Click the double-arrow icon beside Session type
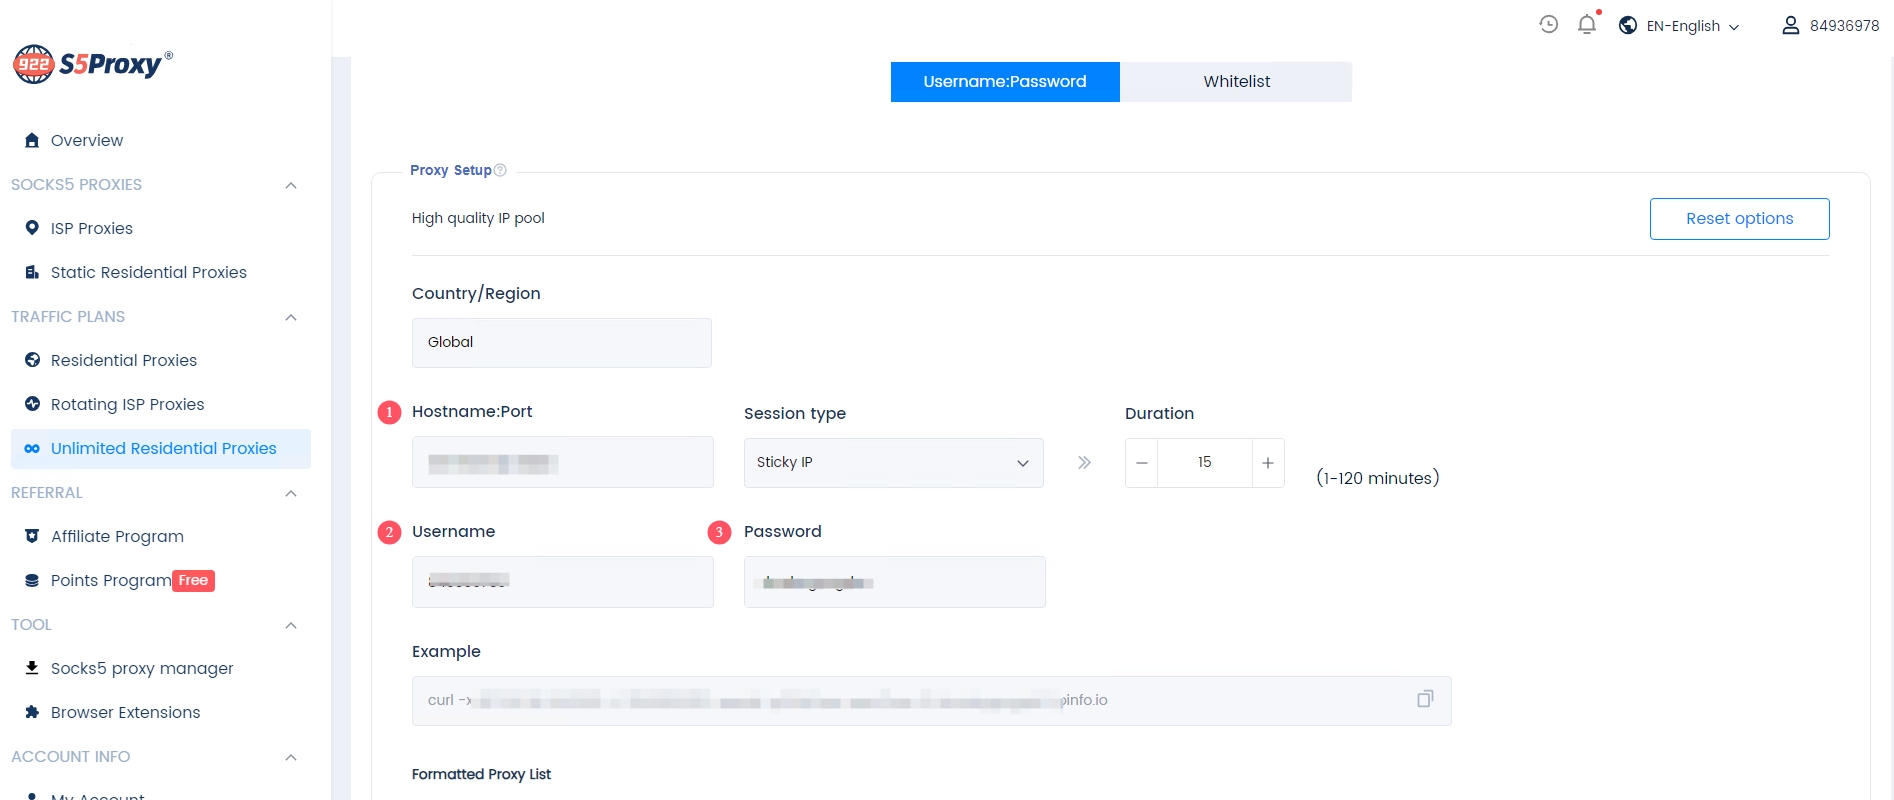Viewport: 1894px width, 800px height. (1084, 463)
